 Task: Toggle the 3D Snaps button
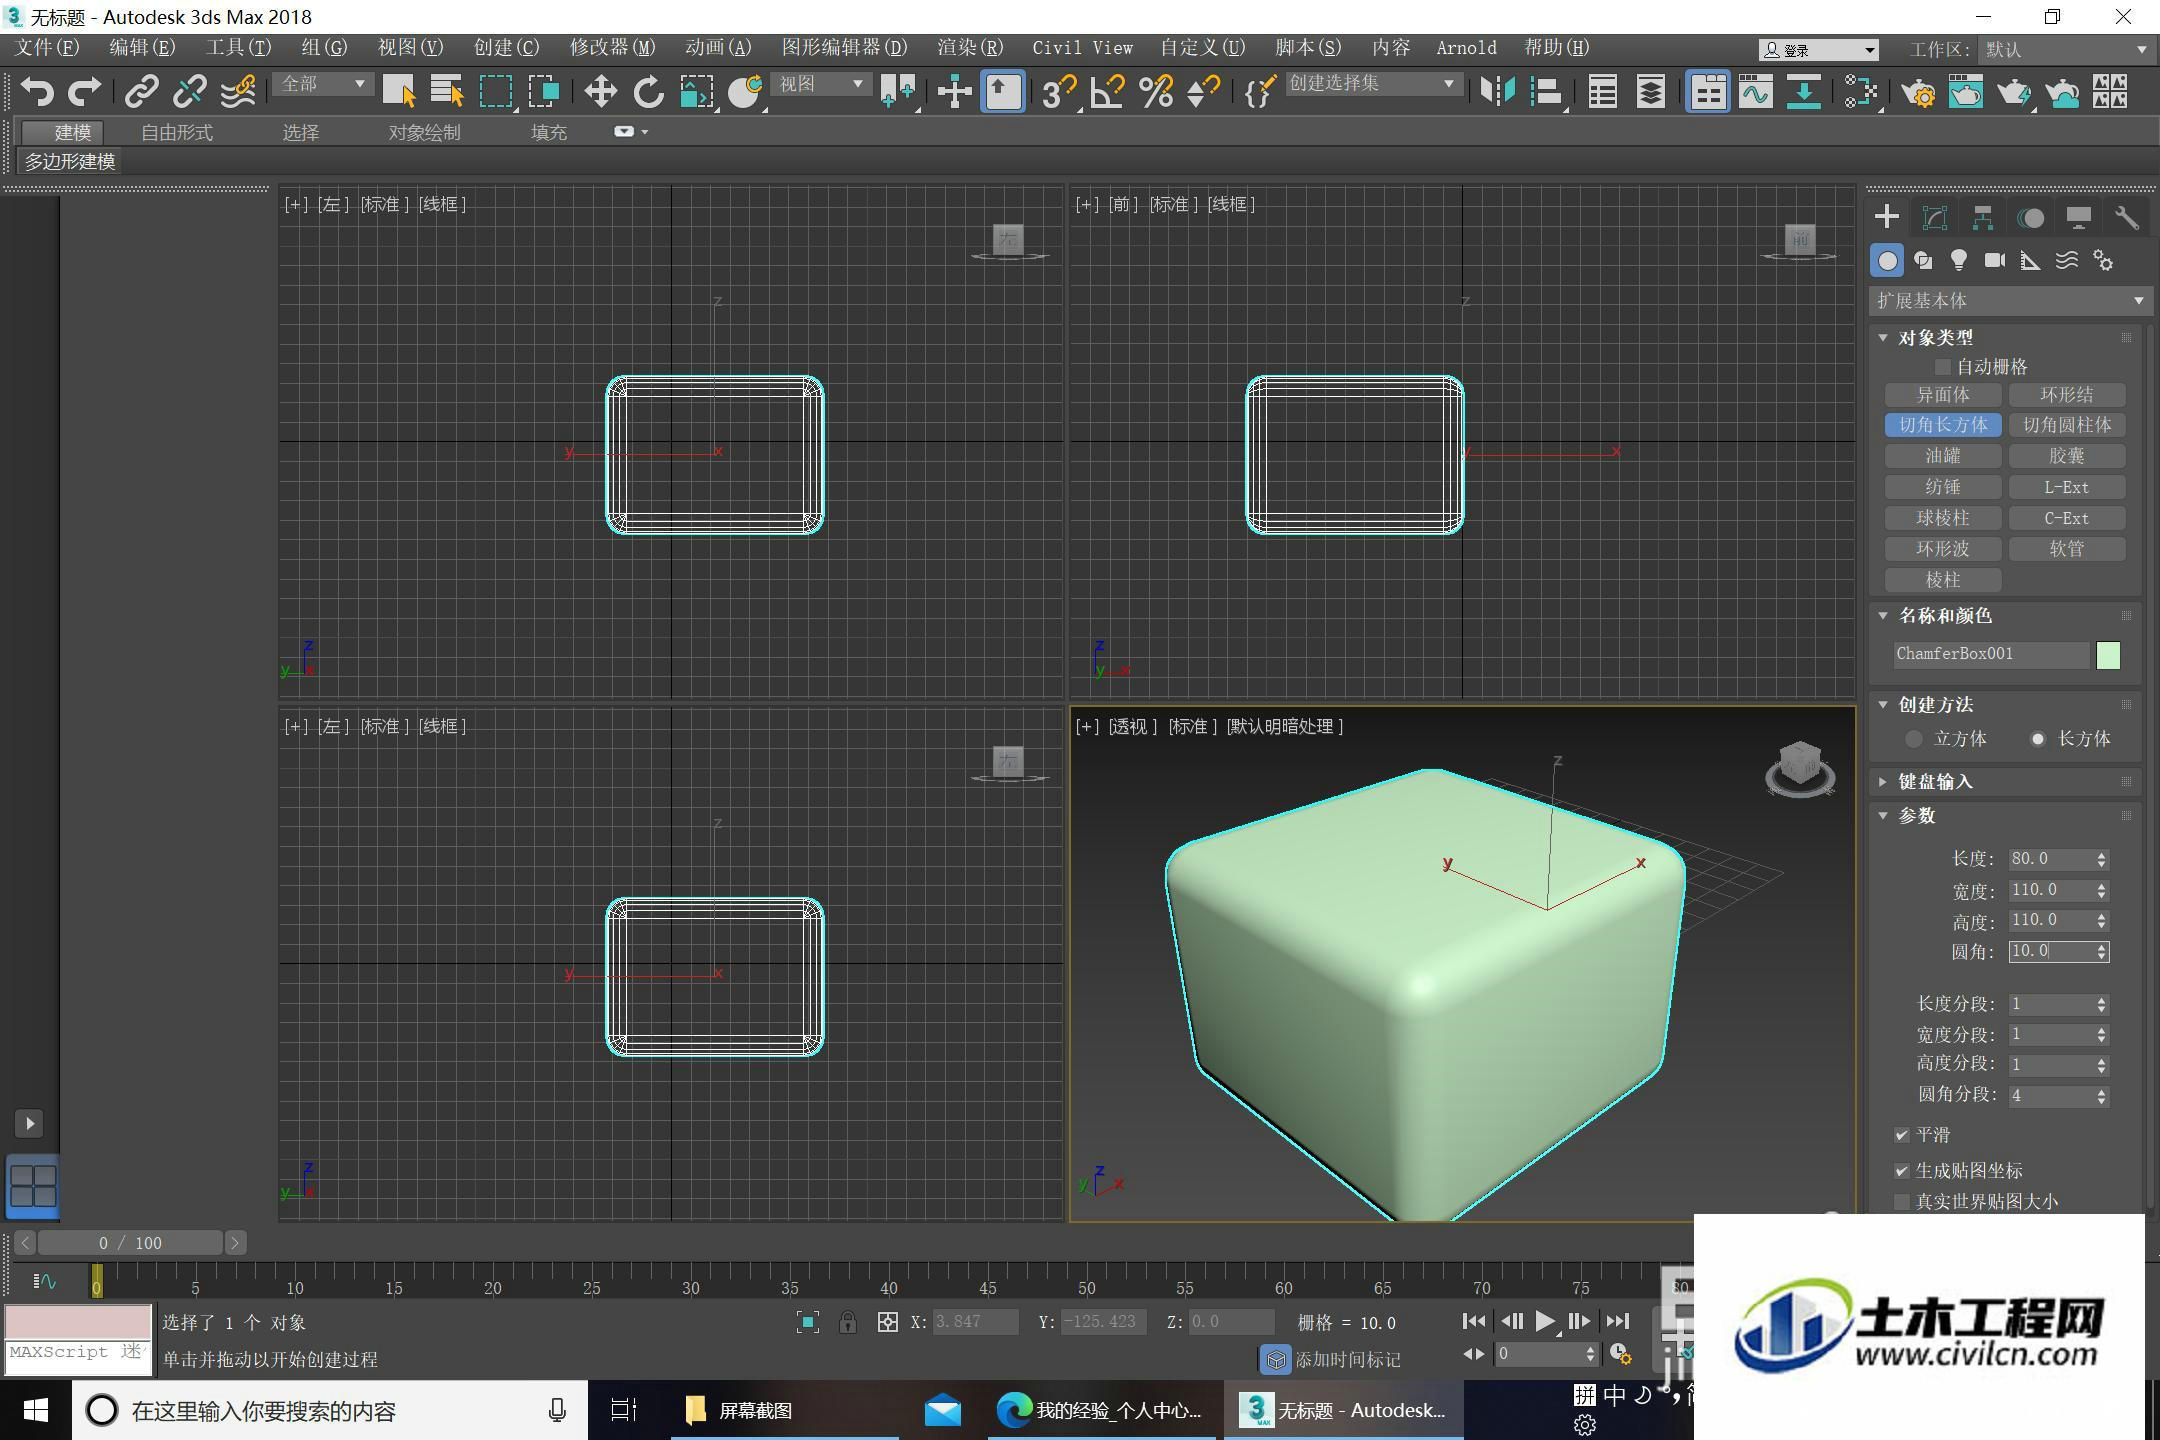(1059, 92)
